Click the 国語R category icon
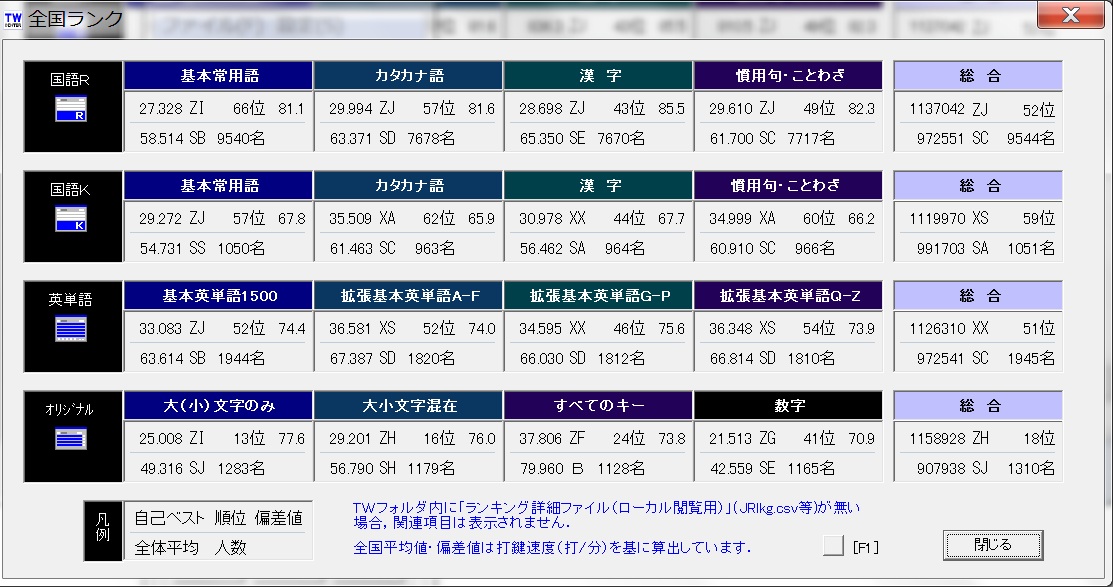Image resolution: width=1113 pixels, height=587 pixels. click(71, 109)
